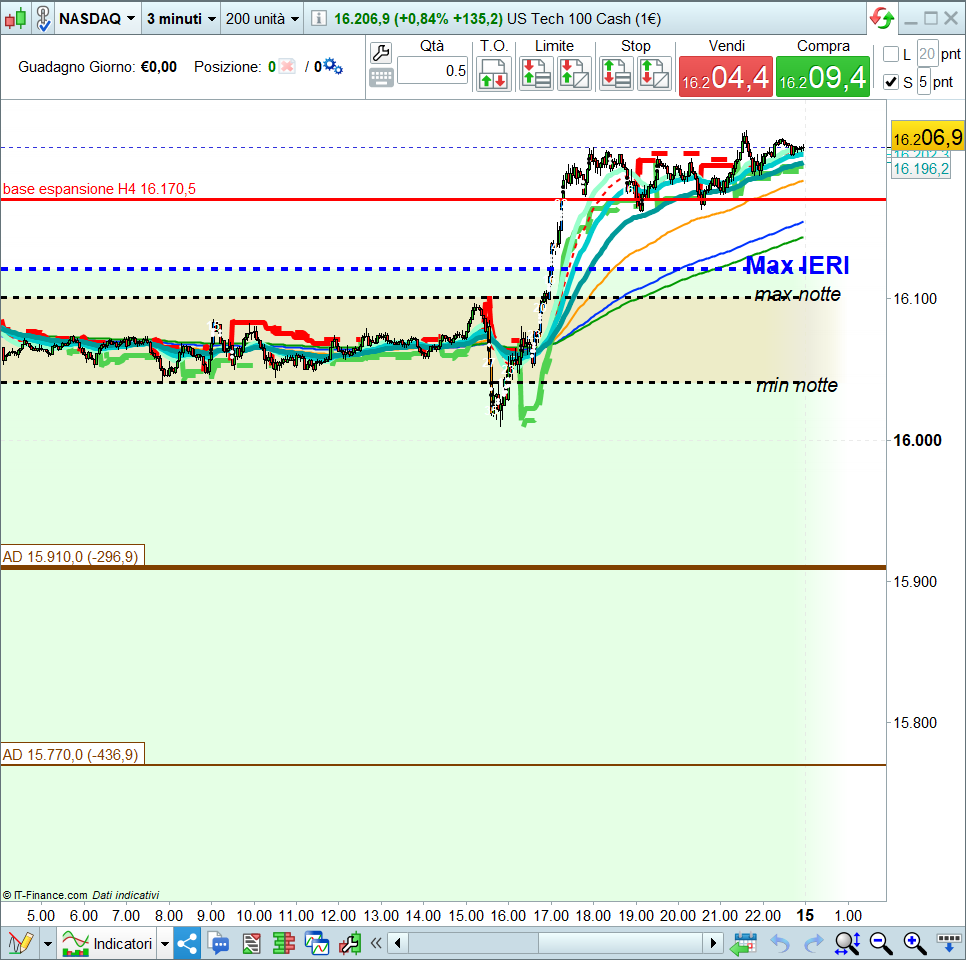Click the drawing tools pencil icon

[20, 943]
